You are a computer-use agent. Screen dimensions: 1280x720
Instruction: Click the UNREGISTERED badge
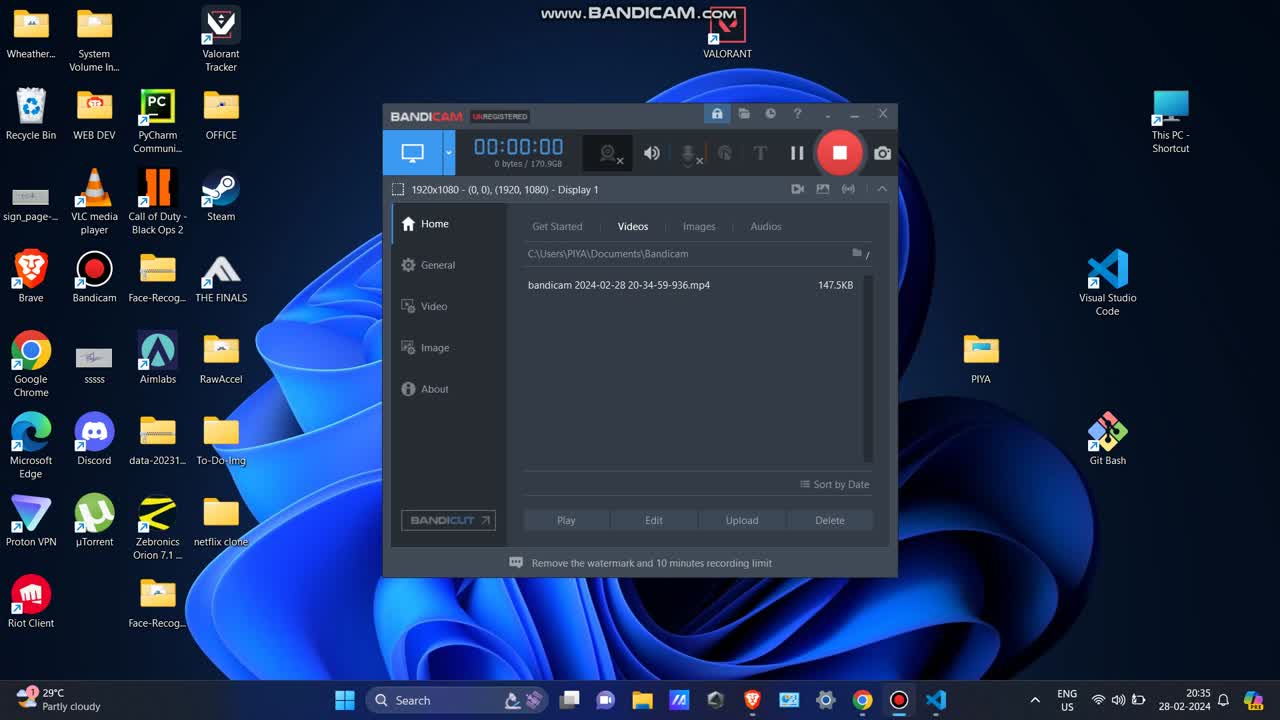(x=500, y=116)
